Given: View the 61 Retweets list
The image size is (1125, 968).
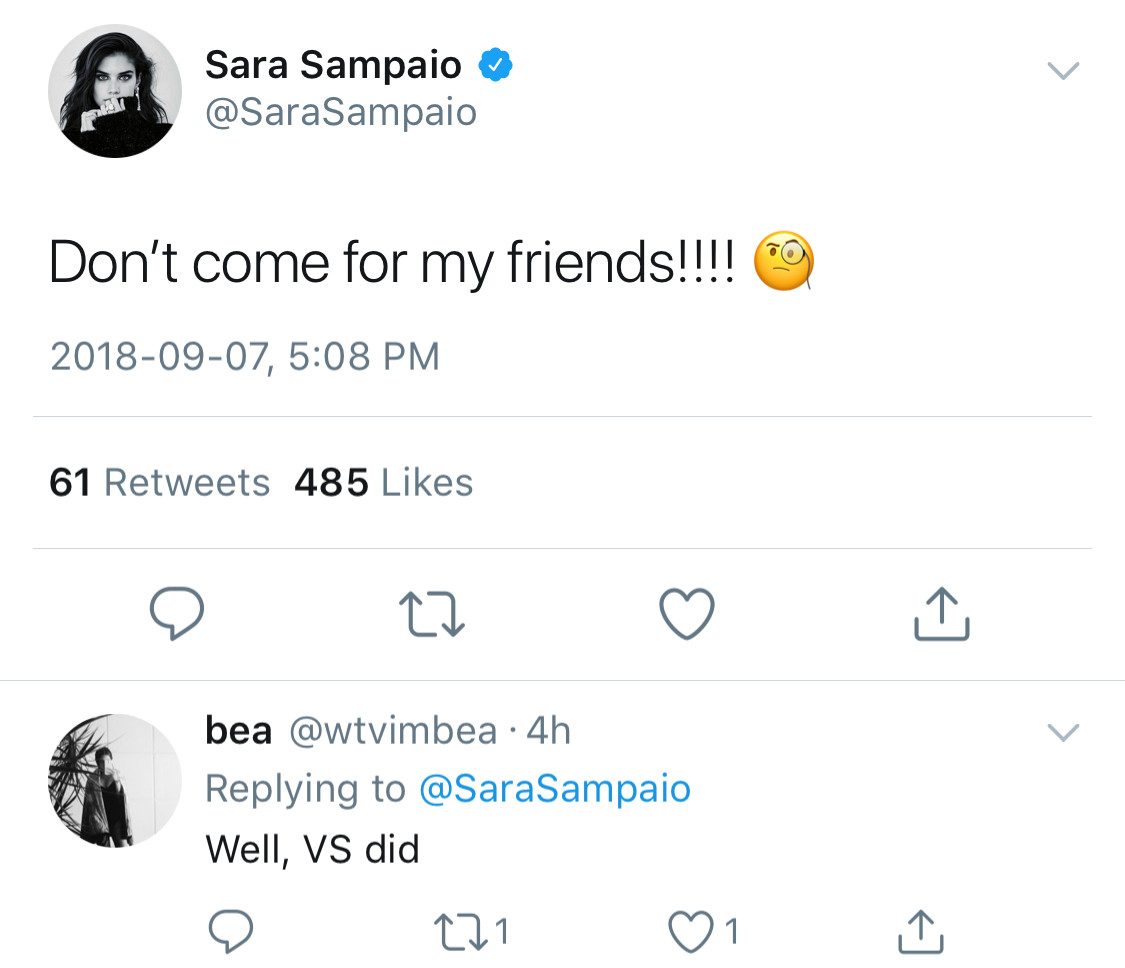Looking at the screenshot, I should point(160,483).
